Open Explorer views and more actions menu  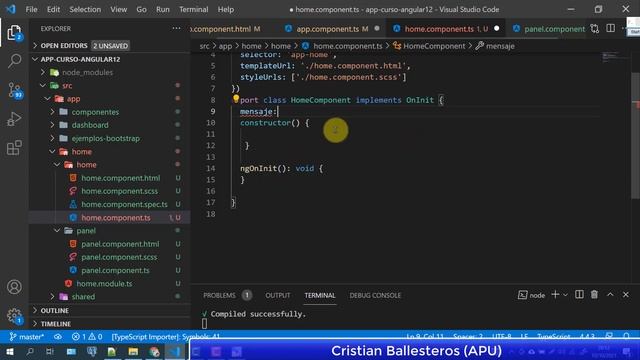coord(176,28)
